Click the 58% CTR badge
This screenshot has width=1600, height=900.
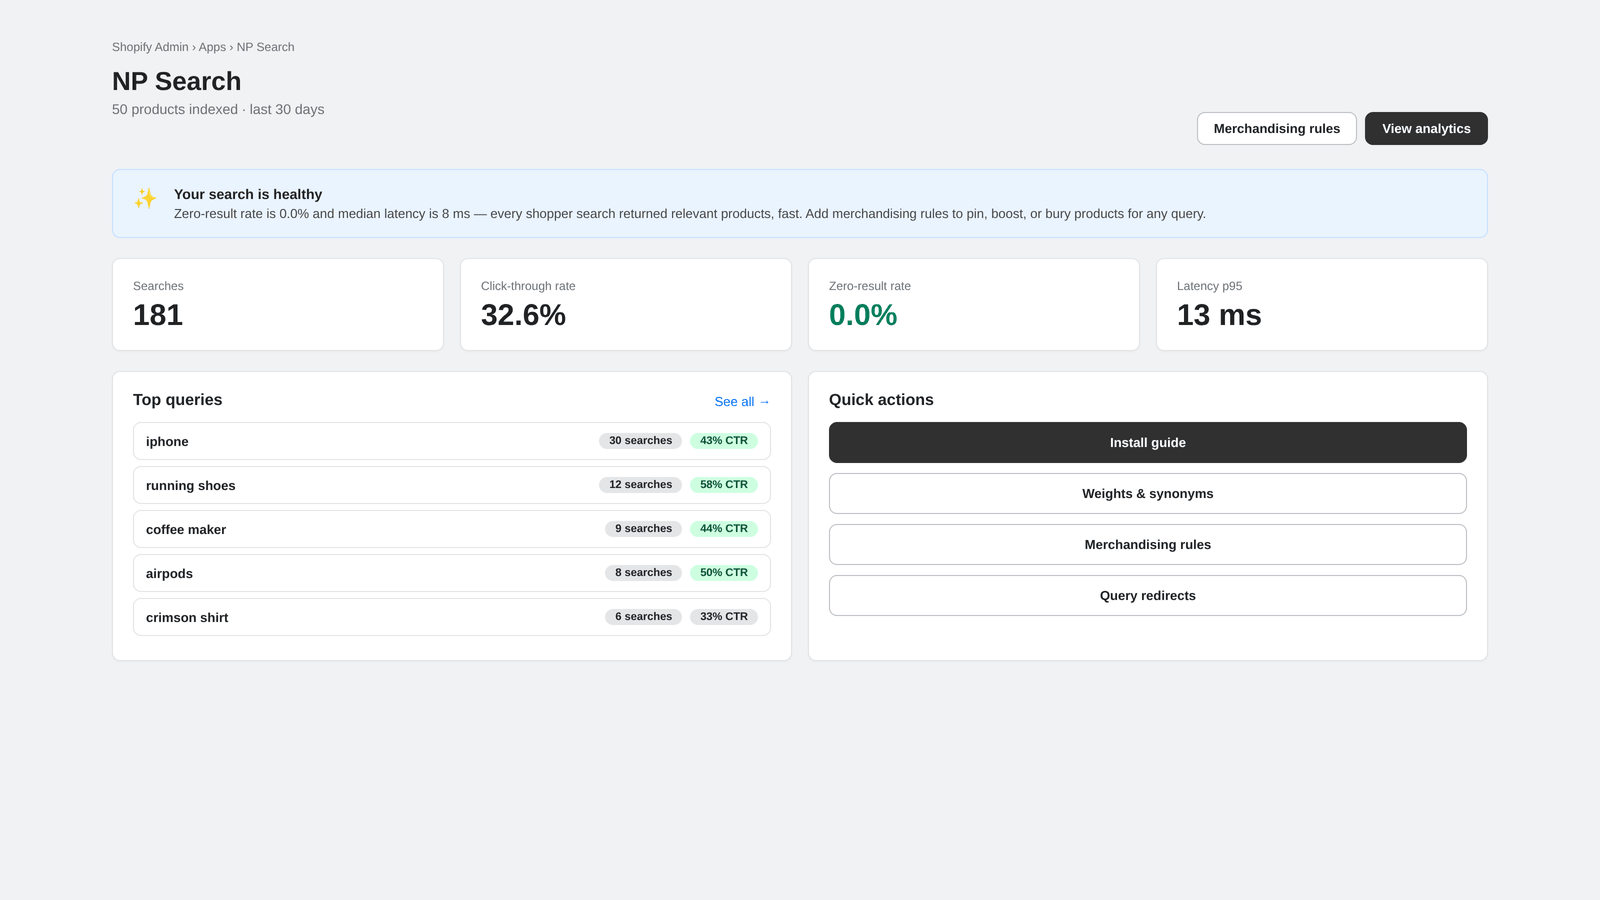tap(724, 485)
